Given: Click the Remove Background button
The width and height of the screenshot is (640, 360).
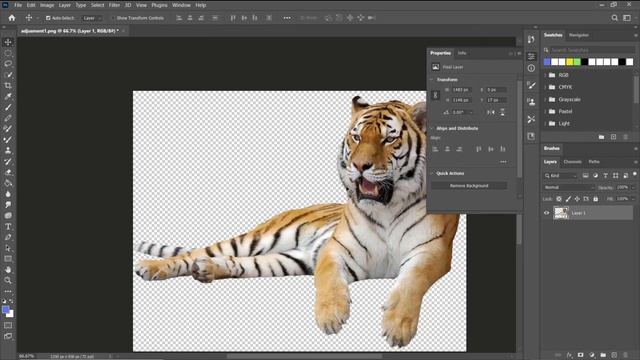Looking at the screenshot, I should pyautogui.click(x=469, y=186).
